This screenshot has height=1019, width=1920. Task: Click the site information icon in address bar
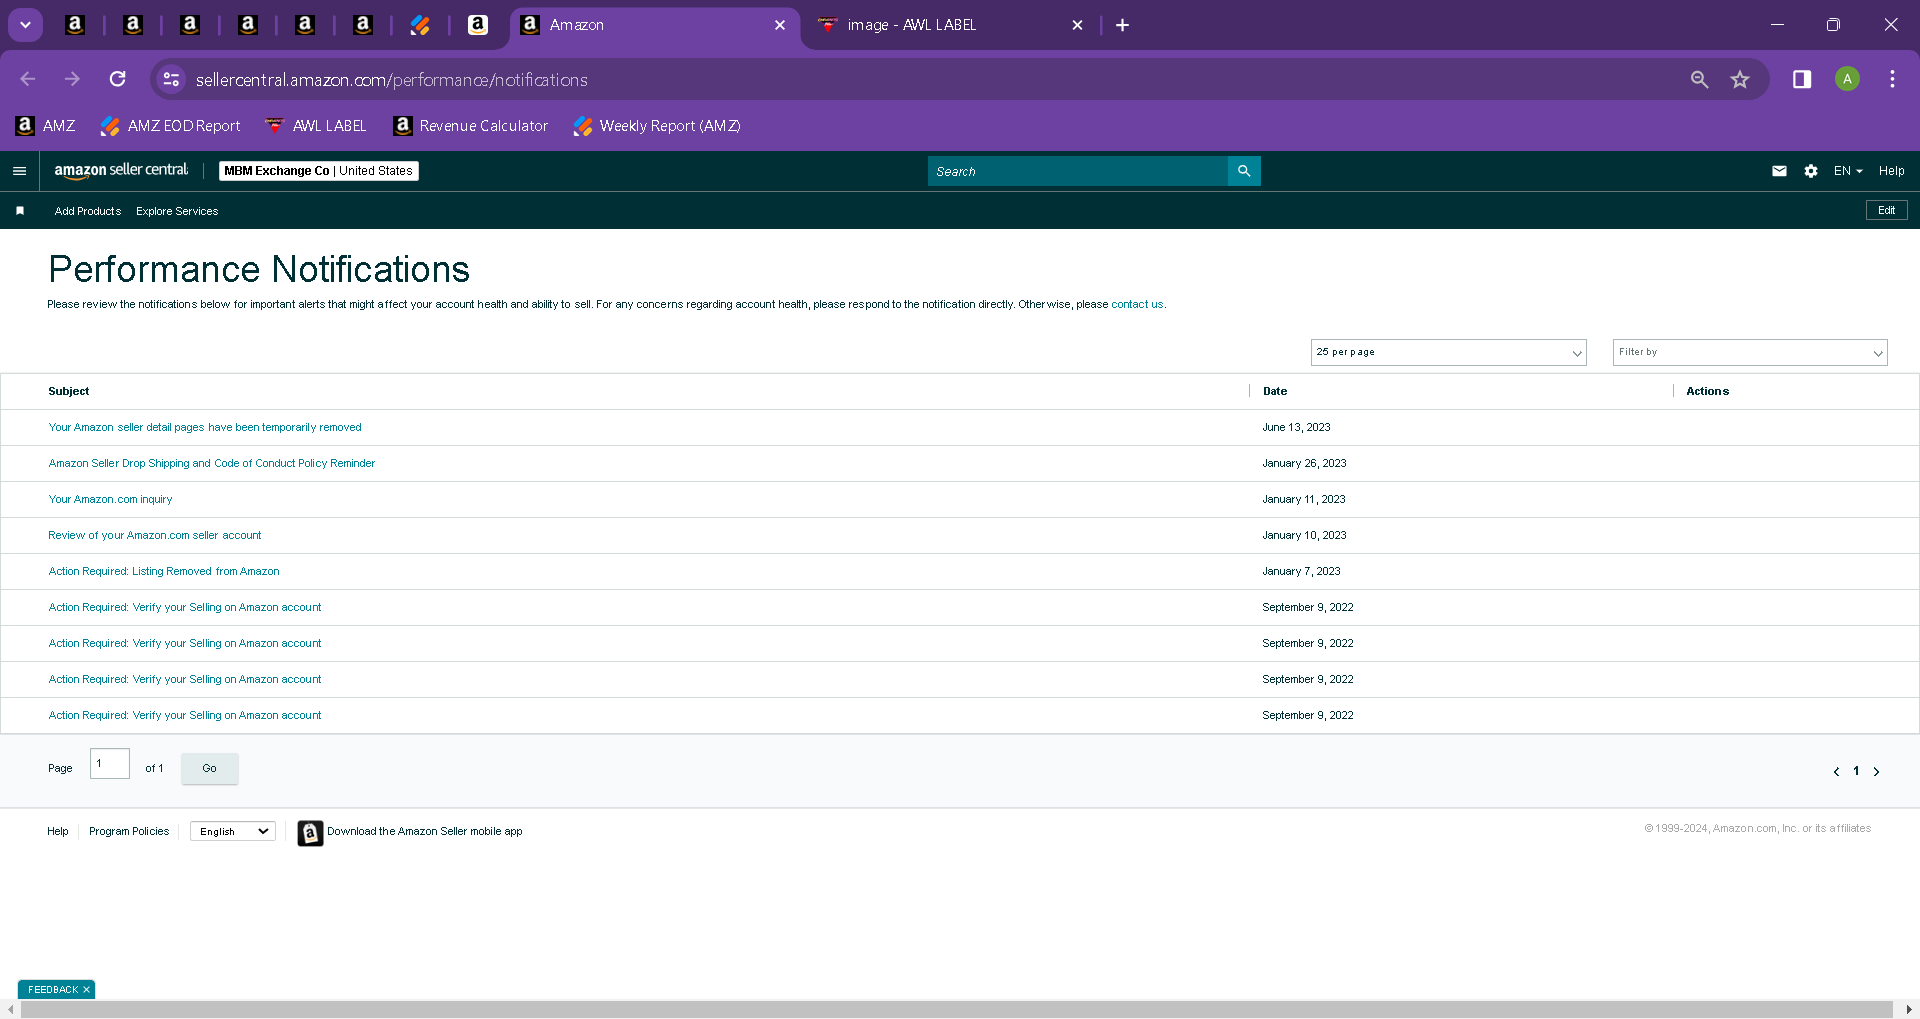pyautogui.click(x=171, y=79)
